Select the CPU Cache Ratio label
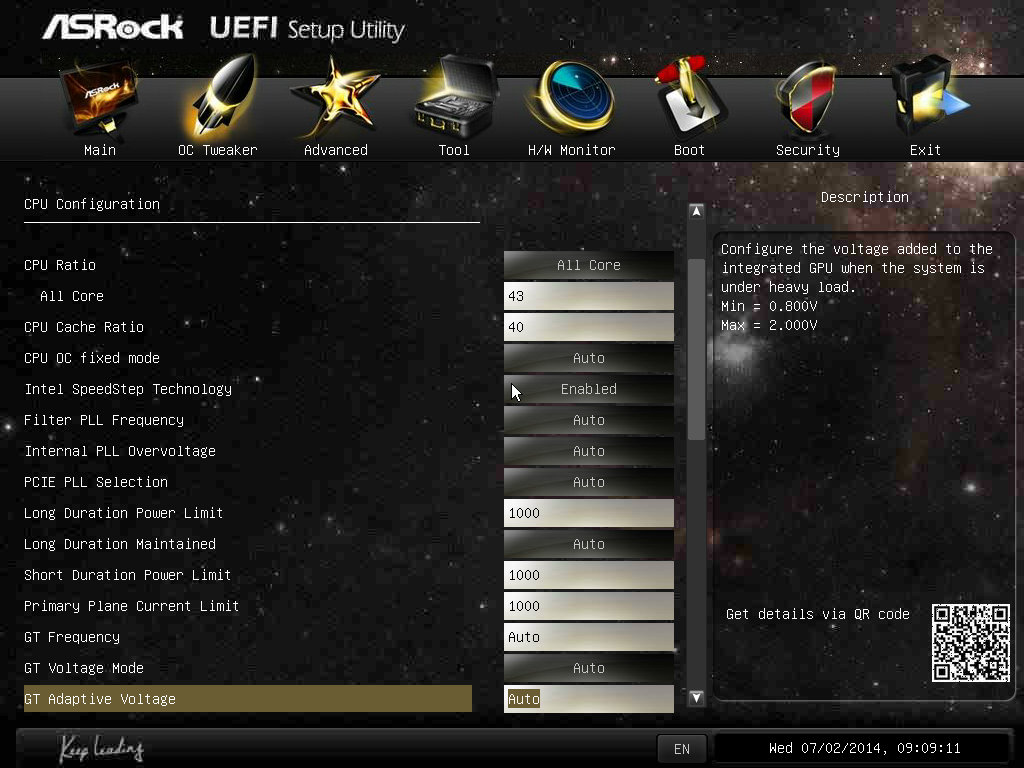1024x768 pixels. (x=84, y=327)
